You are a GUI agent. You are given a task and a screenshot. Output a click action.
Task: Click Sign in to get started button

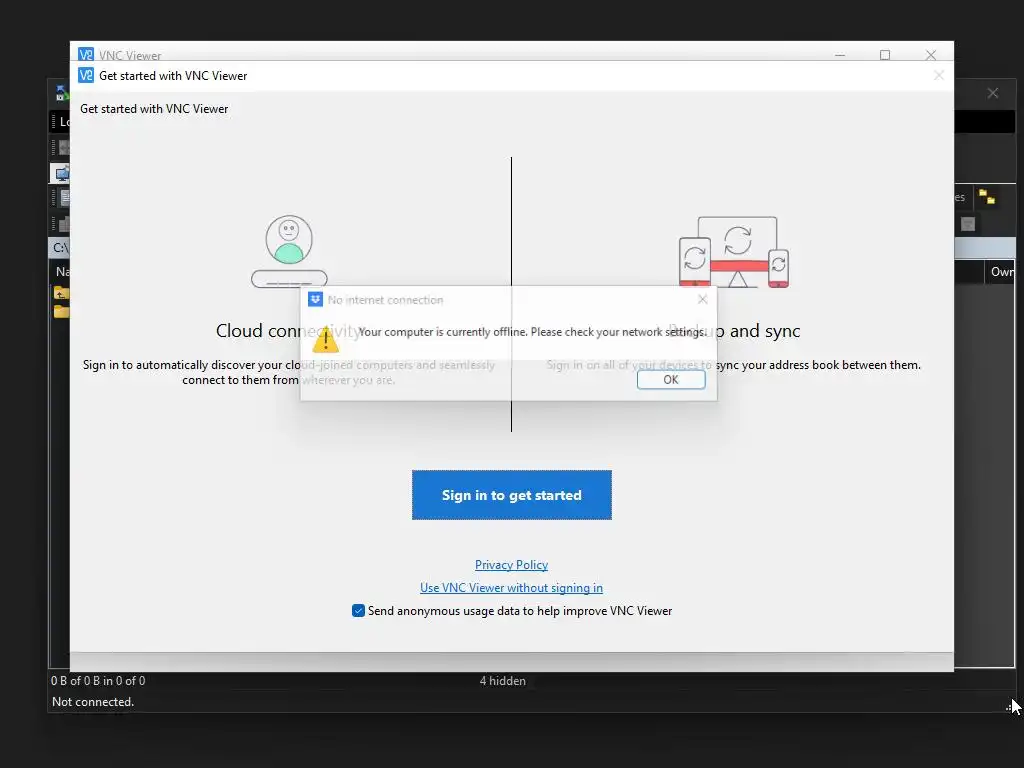[x=511, y=495]
